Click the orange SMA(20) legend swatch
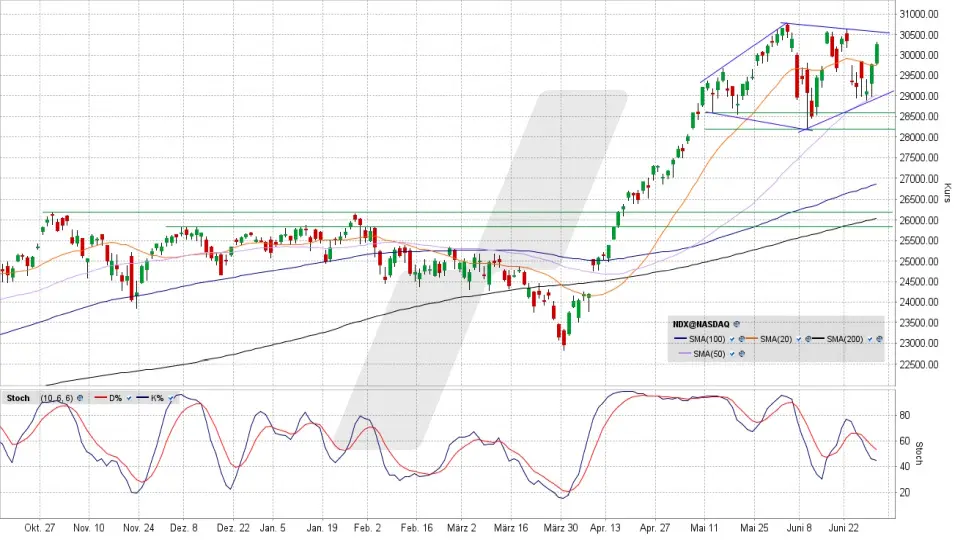 [751, 338]
